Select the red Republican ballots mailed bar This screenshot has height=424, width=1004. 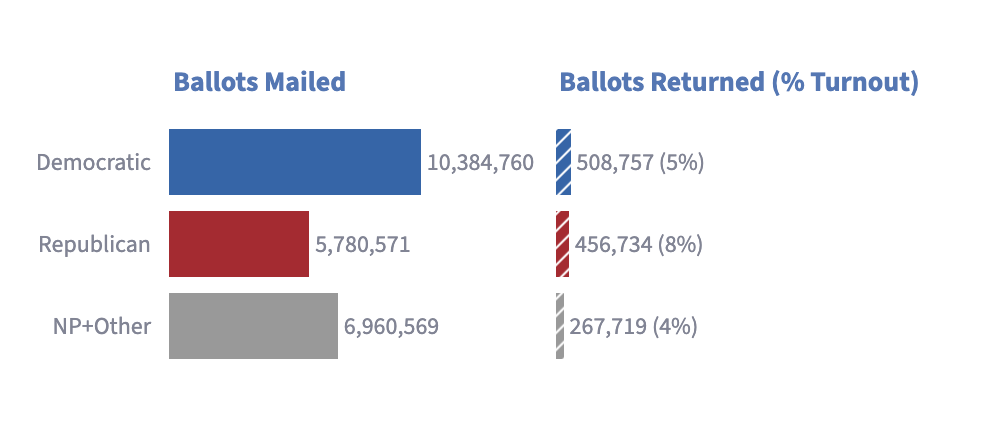pos(239,244)
